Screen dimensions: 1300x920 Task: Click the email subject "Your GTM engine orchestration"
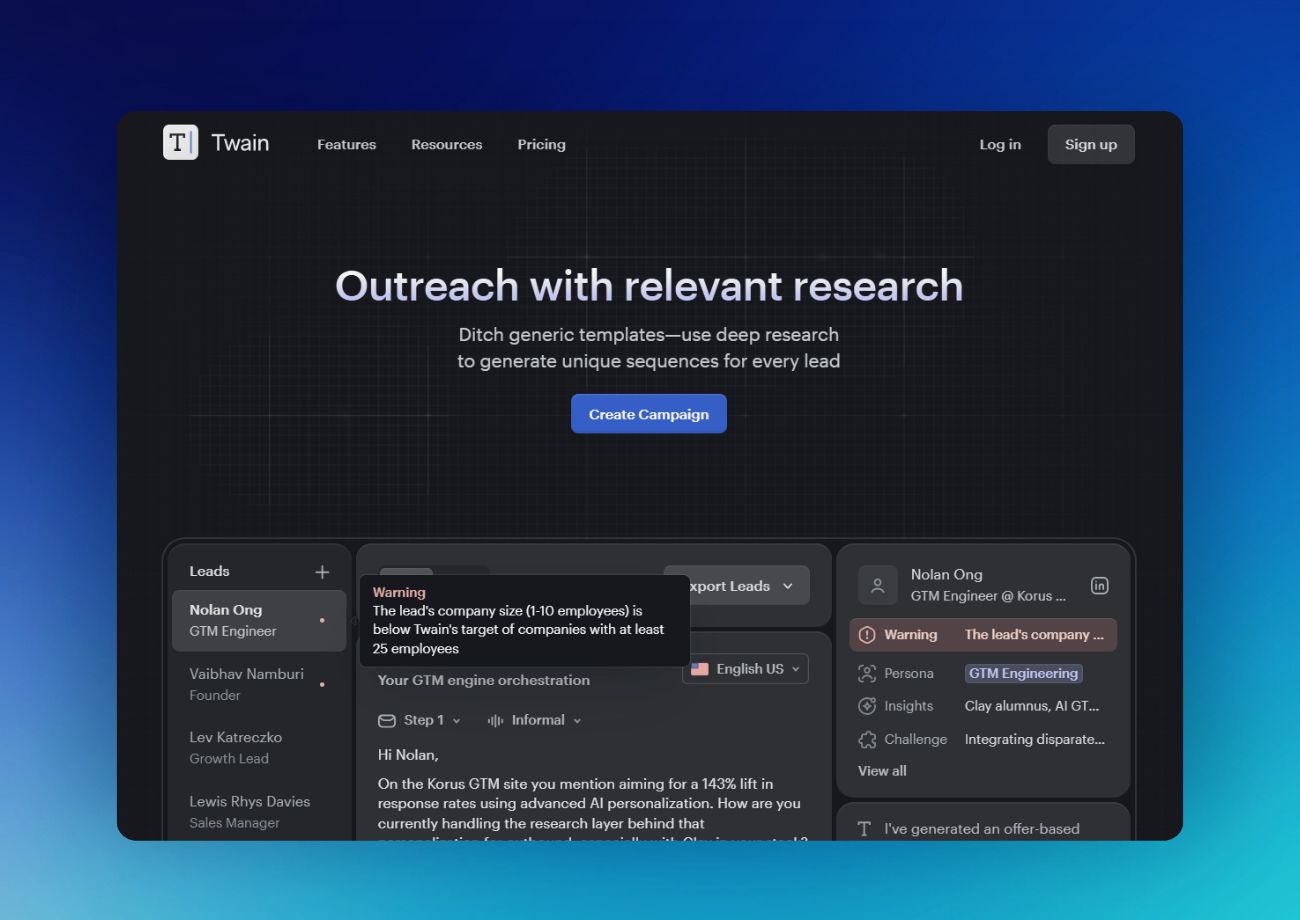click(484, 680)
